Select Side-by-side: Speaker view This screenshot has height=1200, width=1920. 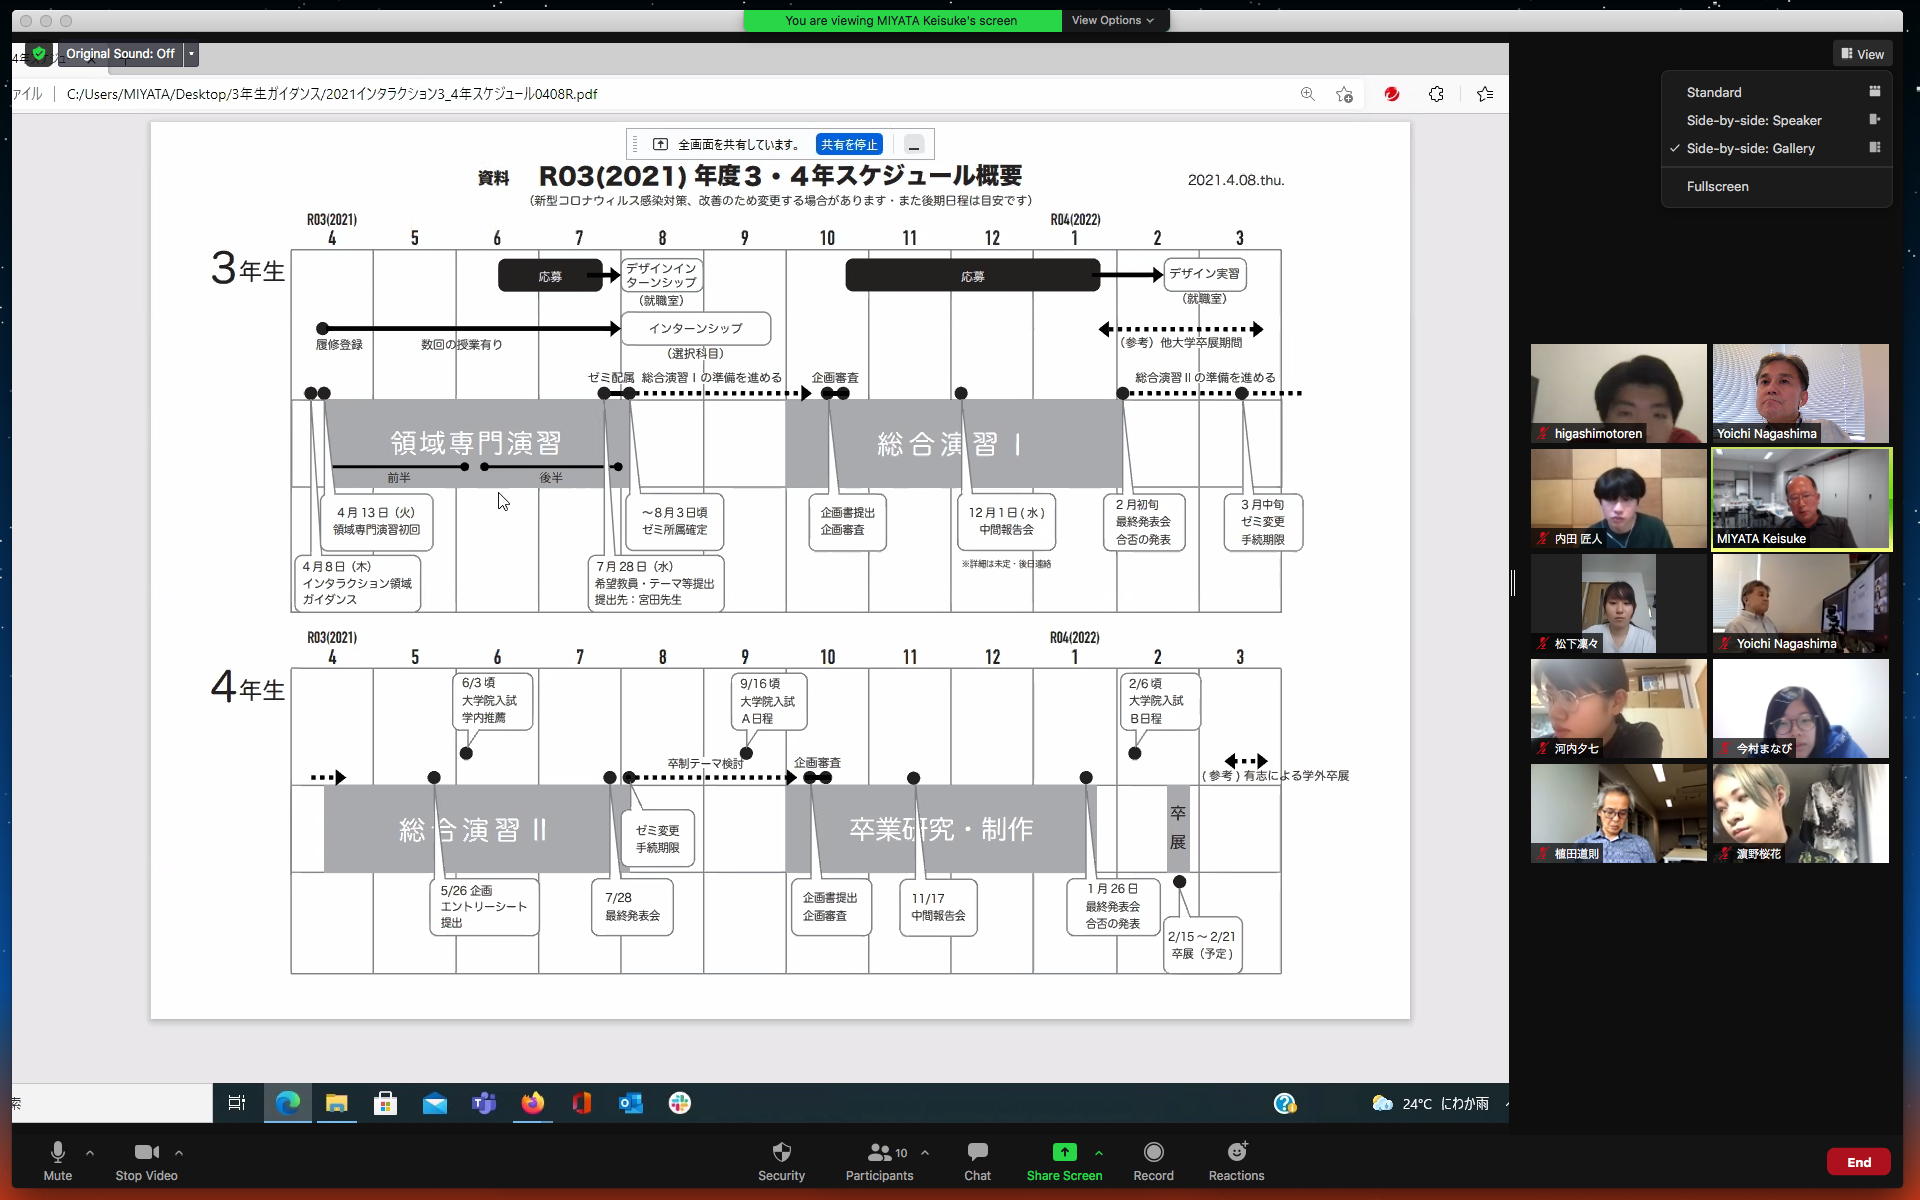(x=1753, y=120)
